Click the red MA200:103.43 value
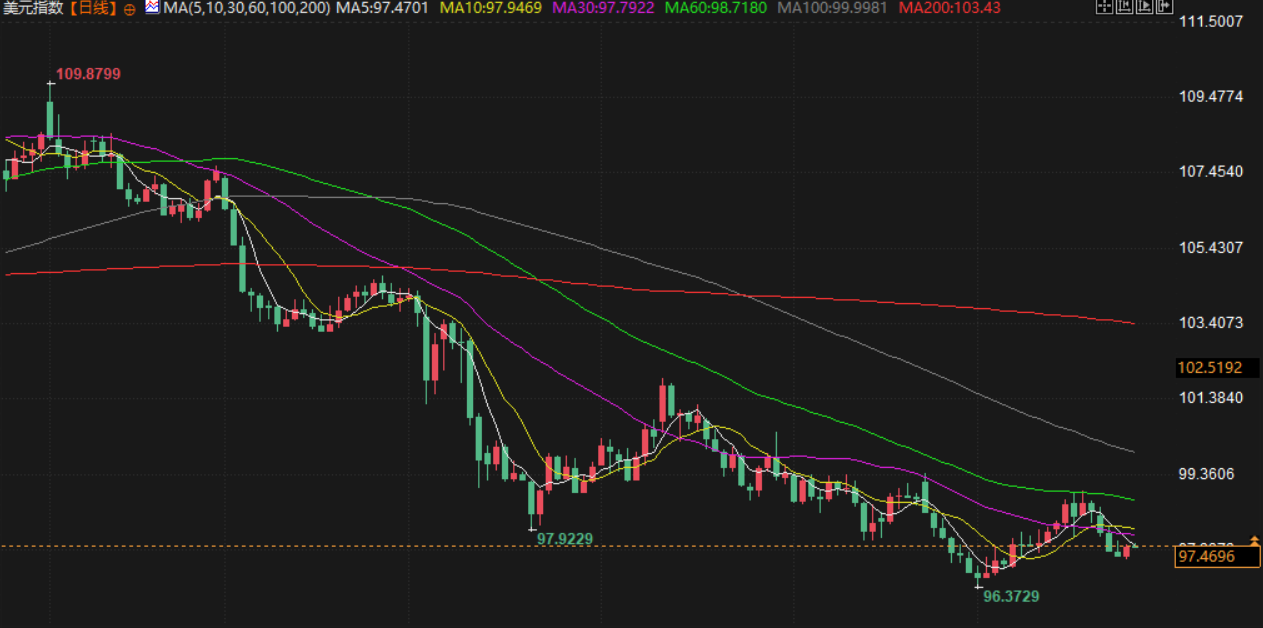This screenshot has height=628, width=1263. point(948,8)
